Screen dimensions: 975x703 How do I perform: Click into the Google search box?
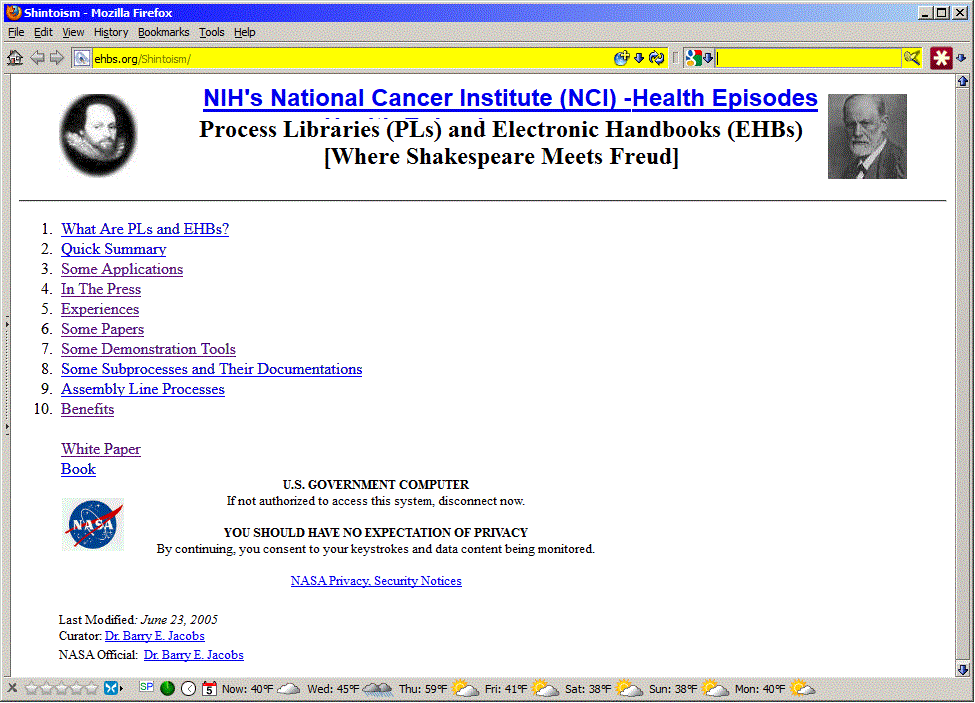click(x=808, y=58)
